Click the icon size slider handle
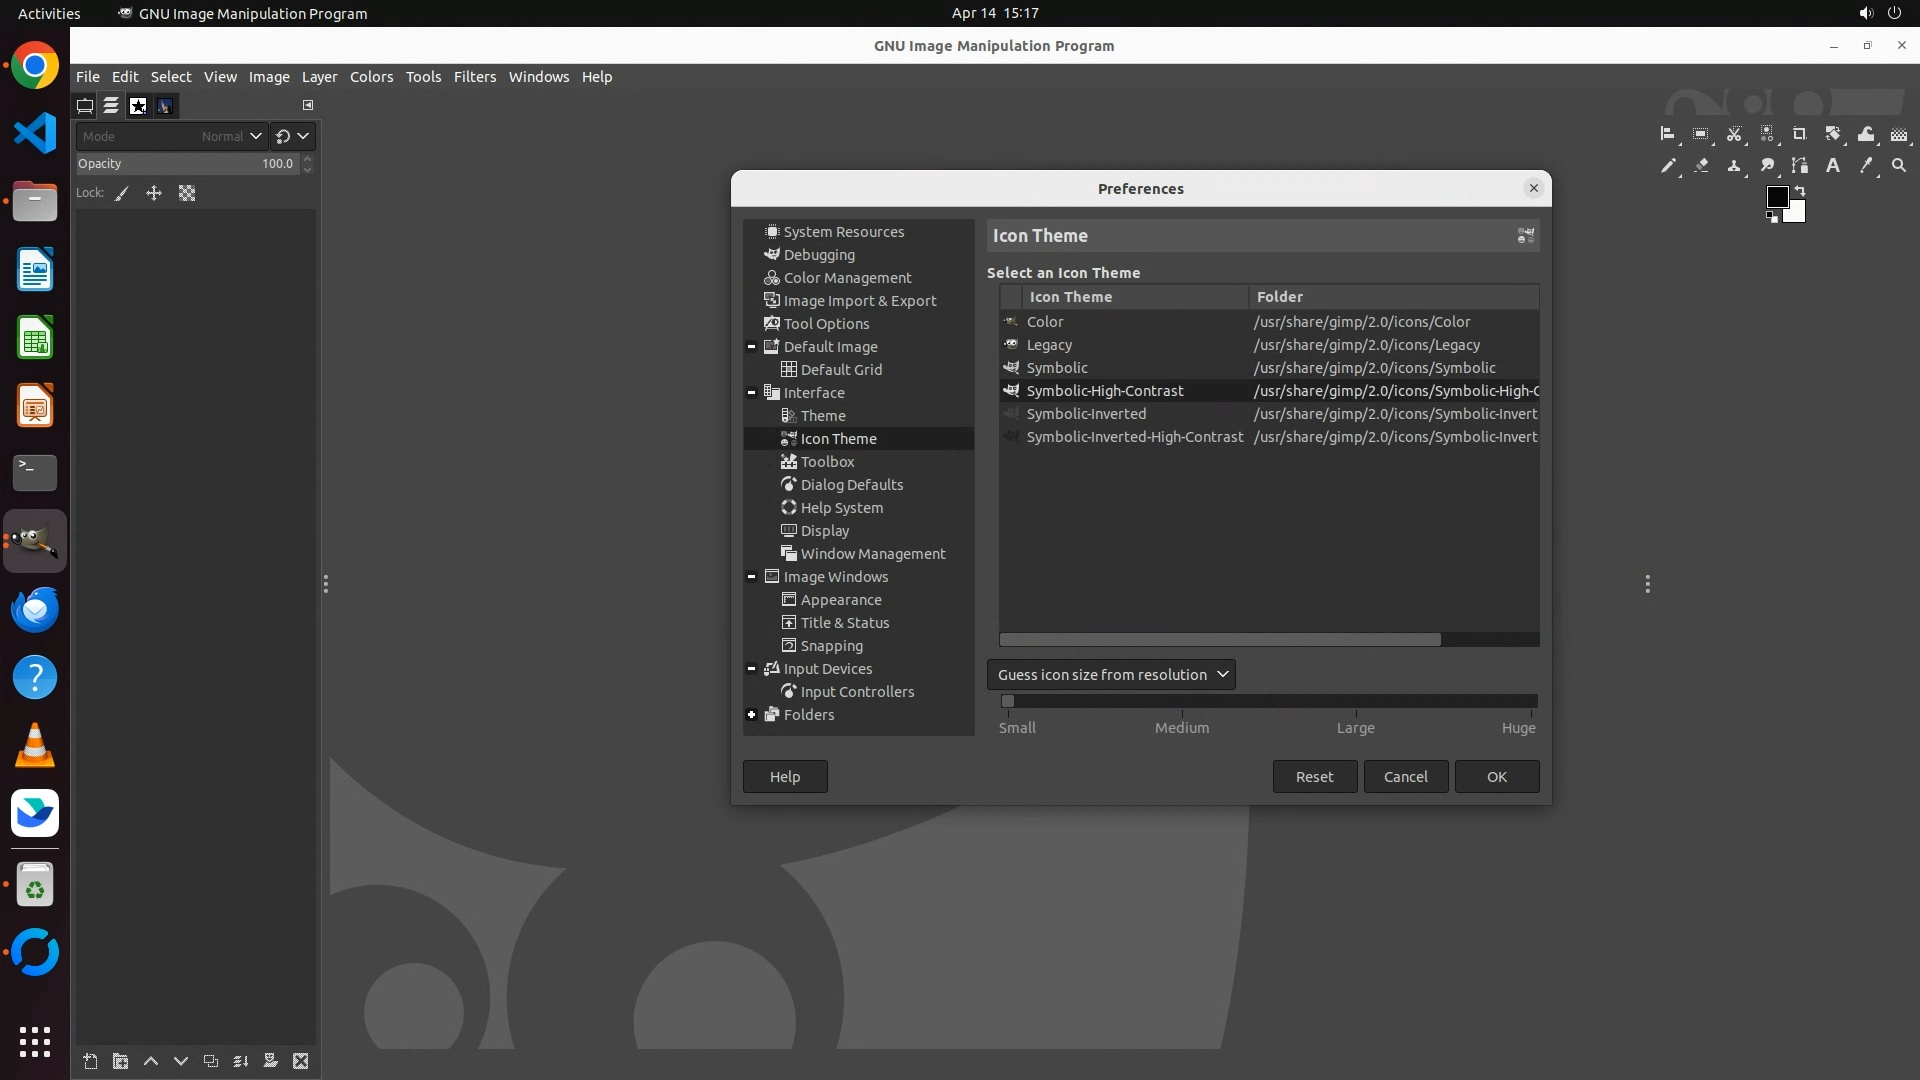Viewport: 1920px width, 1080px height. [1008, 702]
